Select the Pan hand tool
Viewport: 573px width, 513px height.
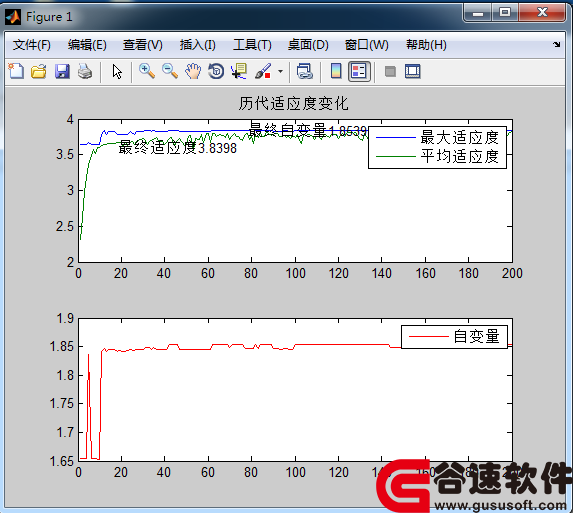click(x=193, y=71)
